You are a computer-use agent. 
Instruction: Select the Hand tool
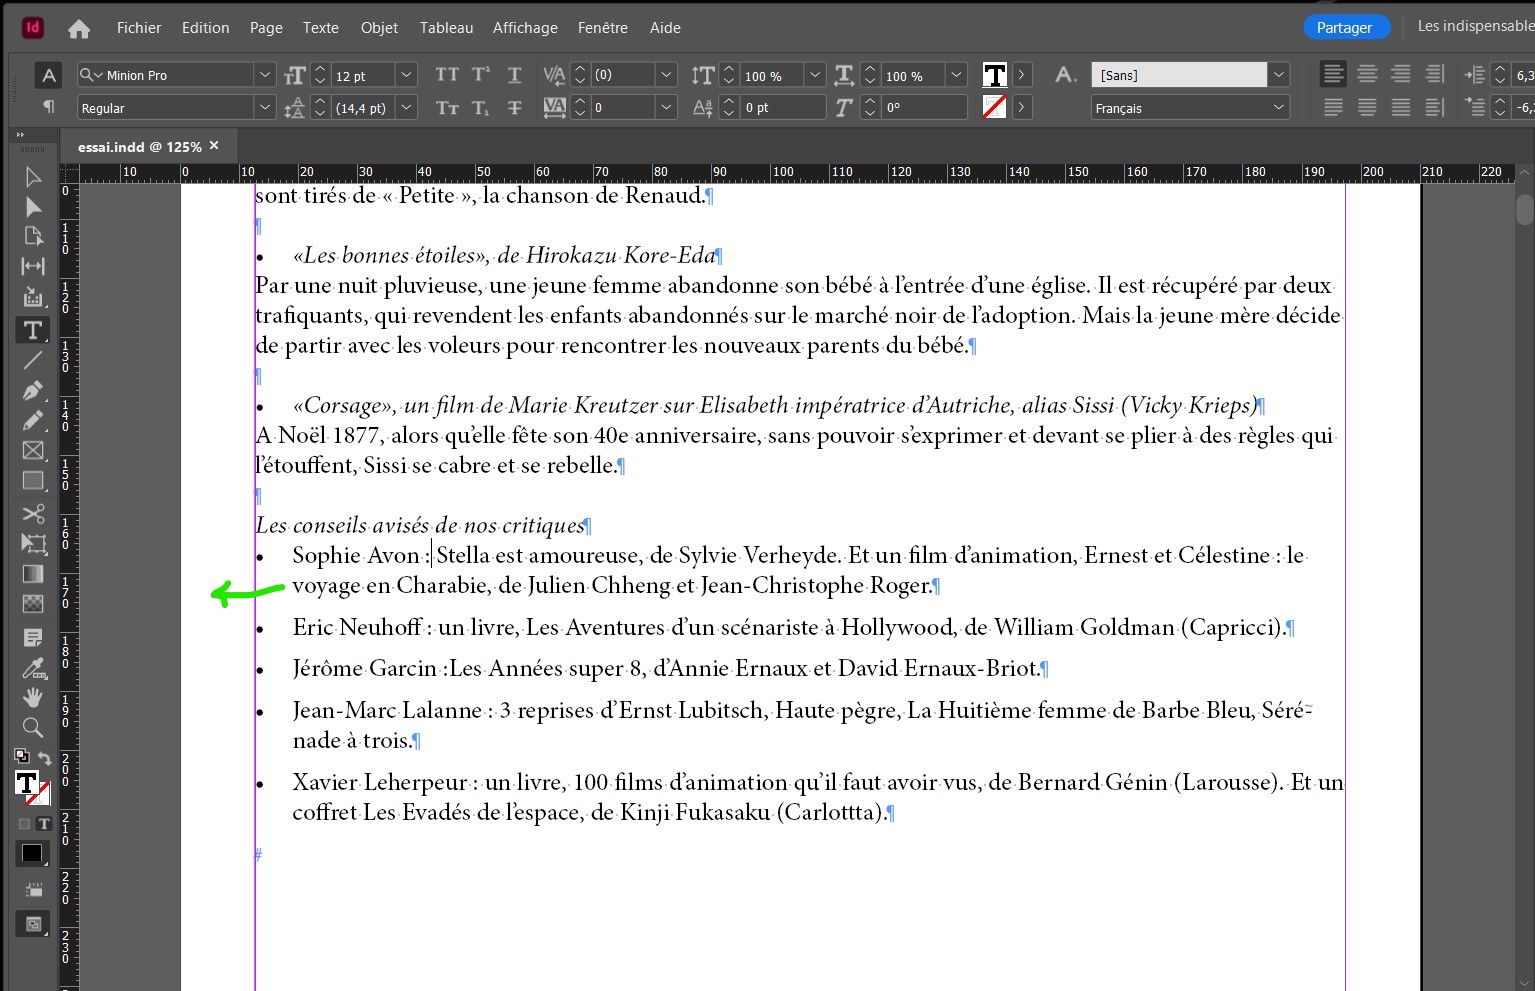pyautogui.click(x=33, y=697)
